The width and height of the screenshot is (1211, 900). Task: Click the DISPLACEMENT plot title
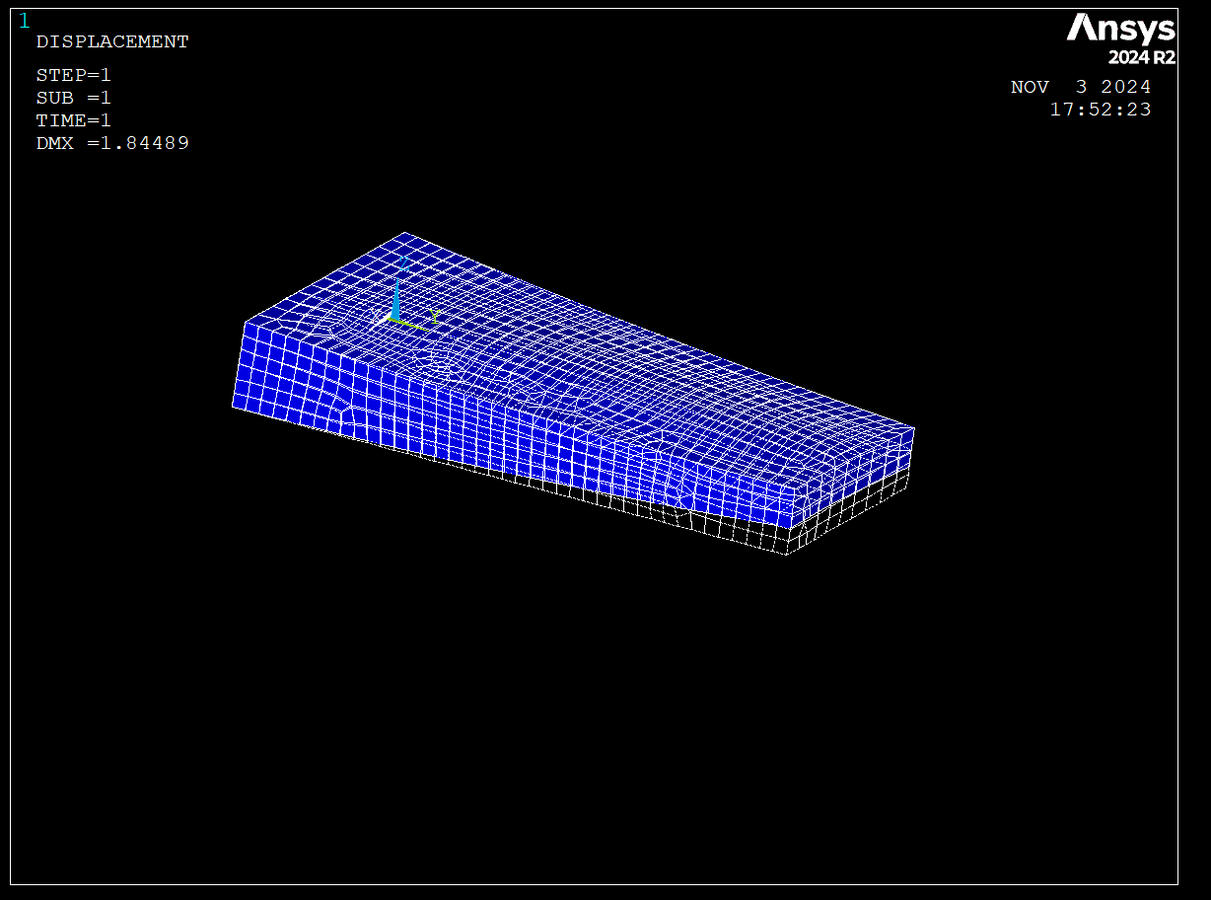click(112, 42)
